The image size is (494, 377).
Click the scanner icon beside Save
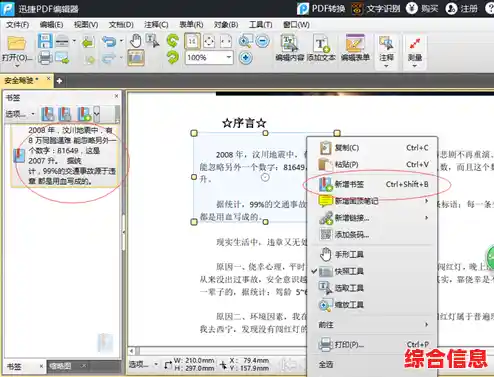(62, 41)
